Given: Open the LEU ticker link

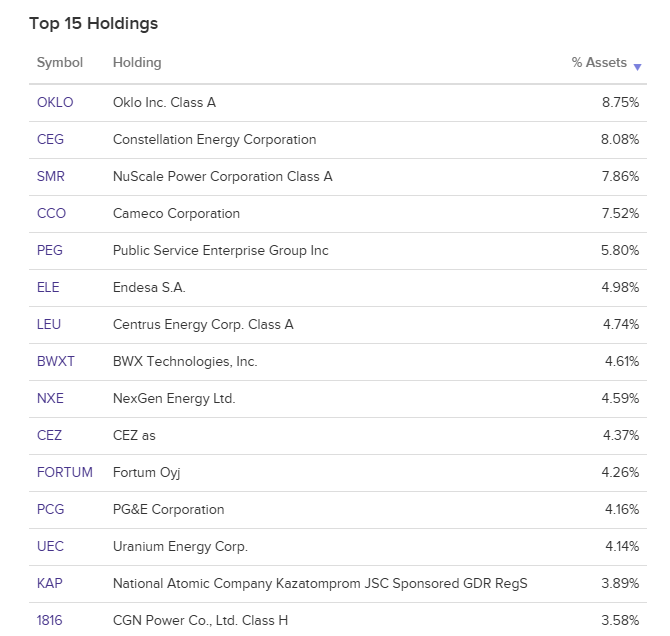Looking at the screenshot, I should (49, 324).
